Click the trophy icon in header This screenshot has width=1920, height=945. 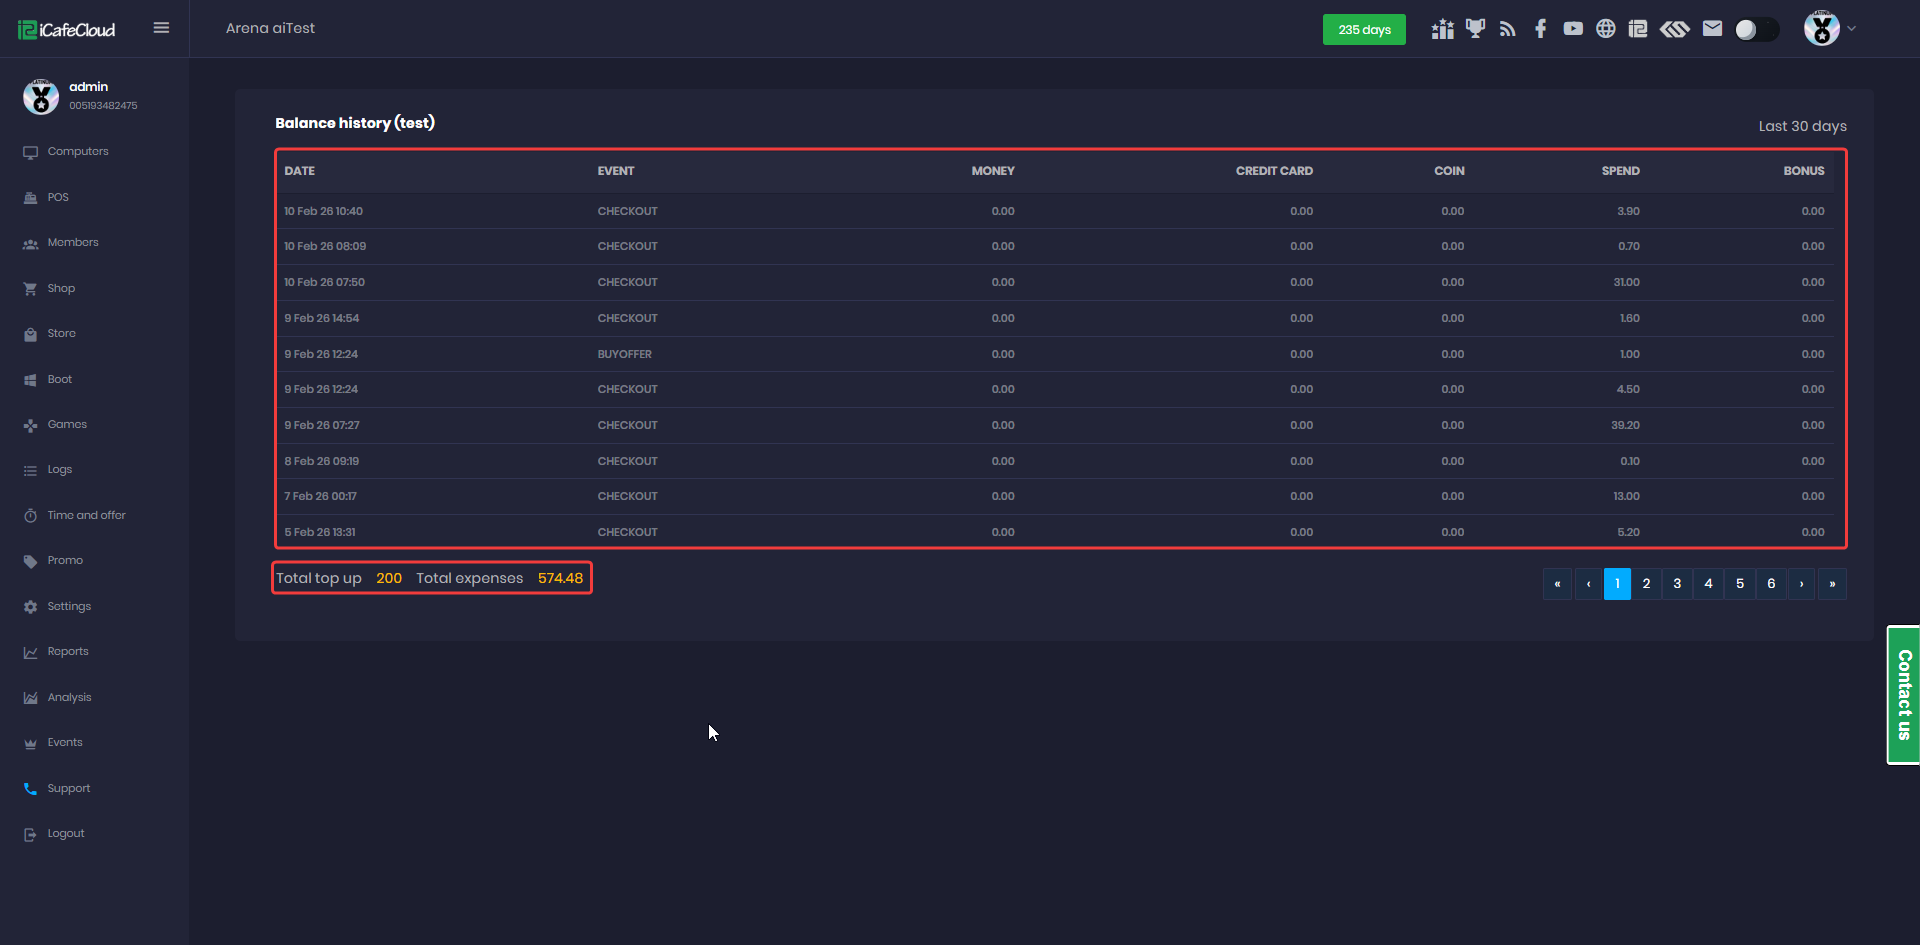(x=1475, y=29)
